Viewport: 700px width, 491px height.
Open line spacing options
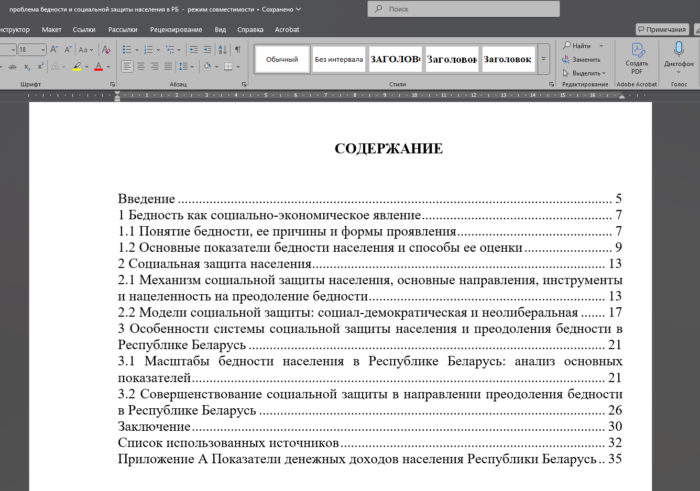186,67
